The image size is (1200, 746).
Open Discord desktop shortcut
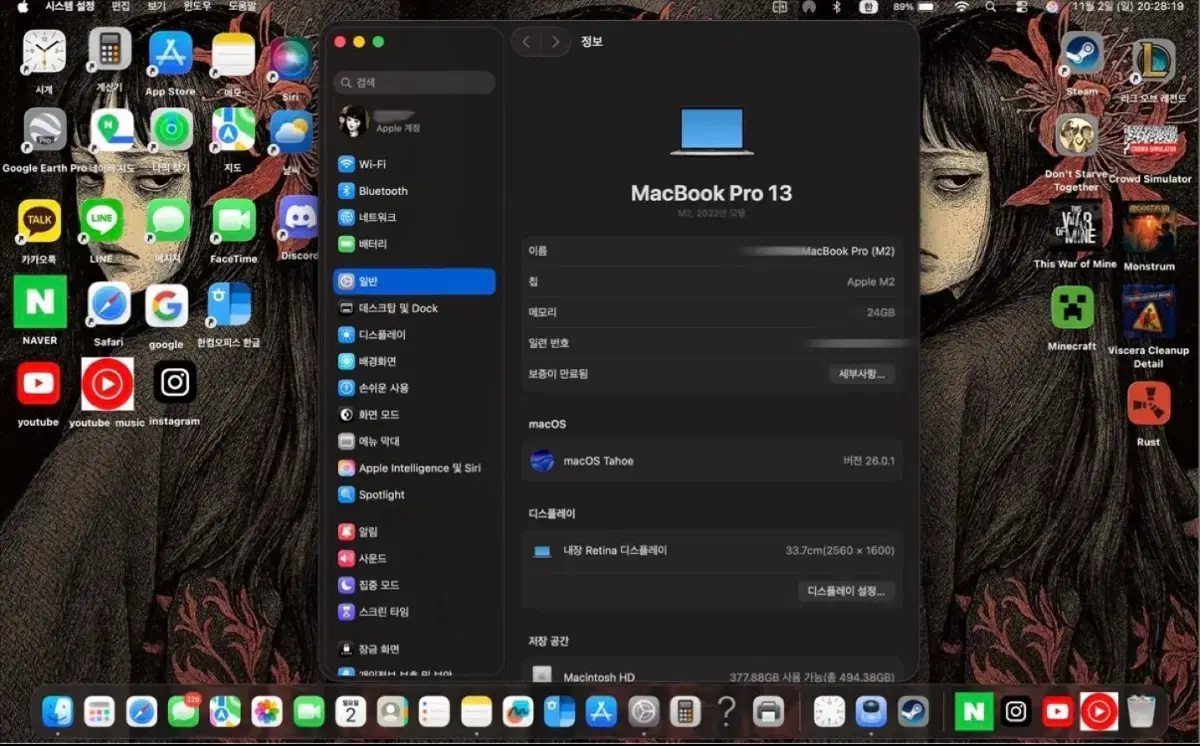coord(299,228)
